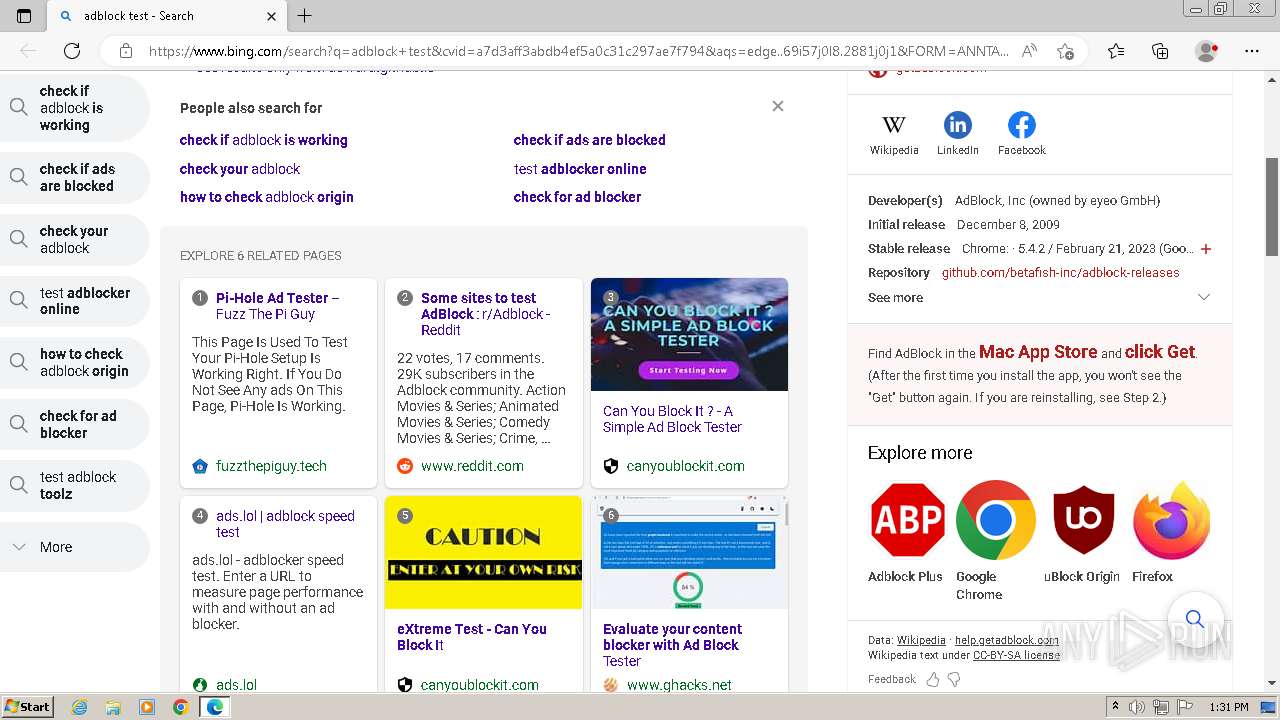Open the yellow CAUTION thumbnail

[483, 552]
